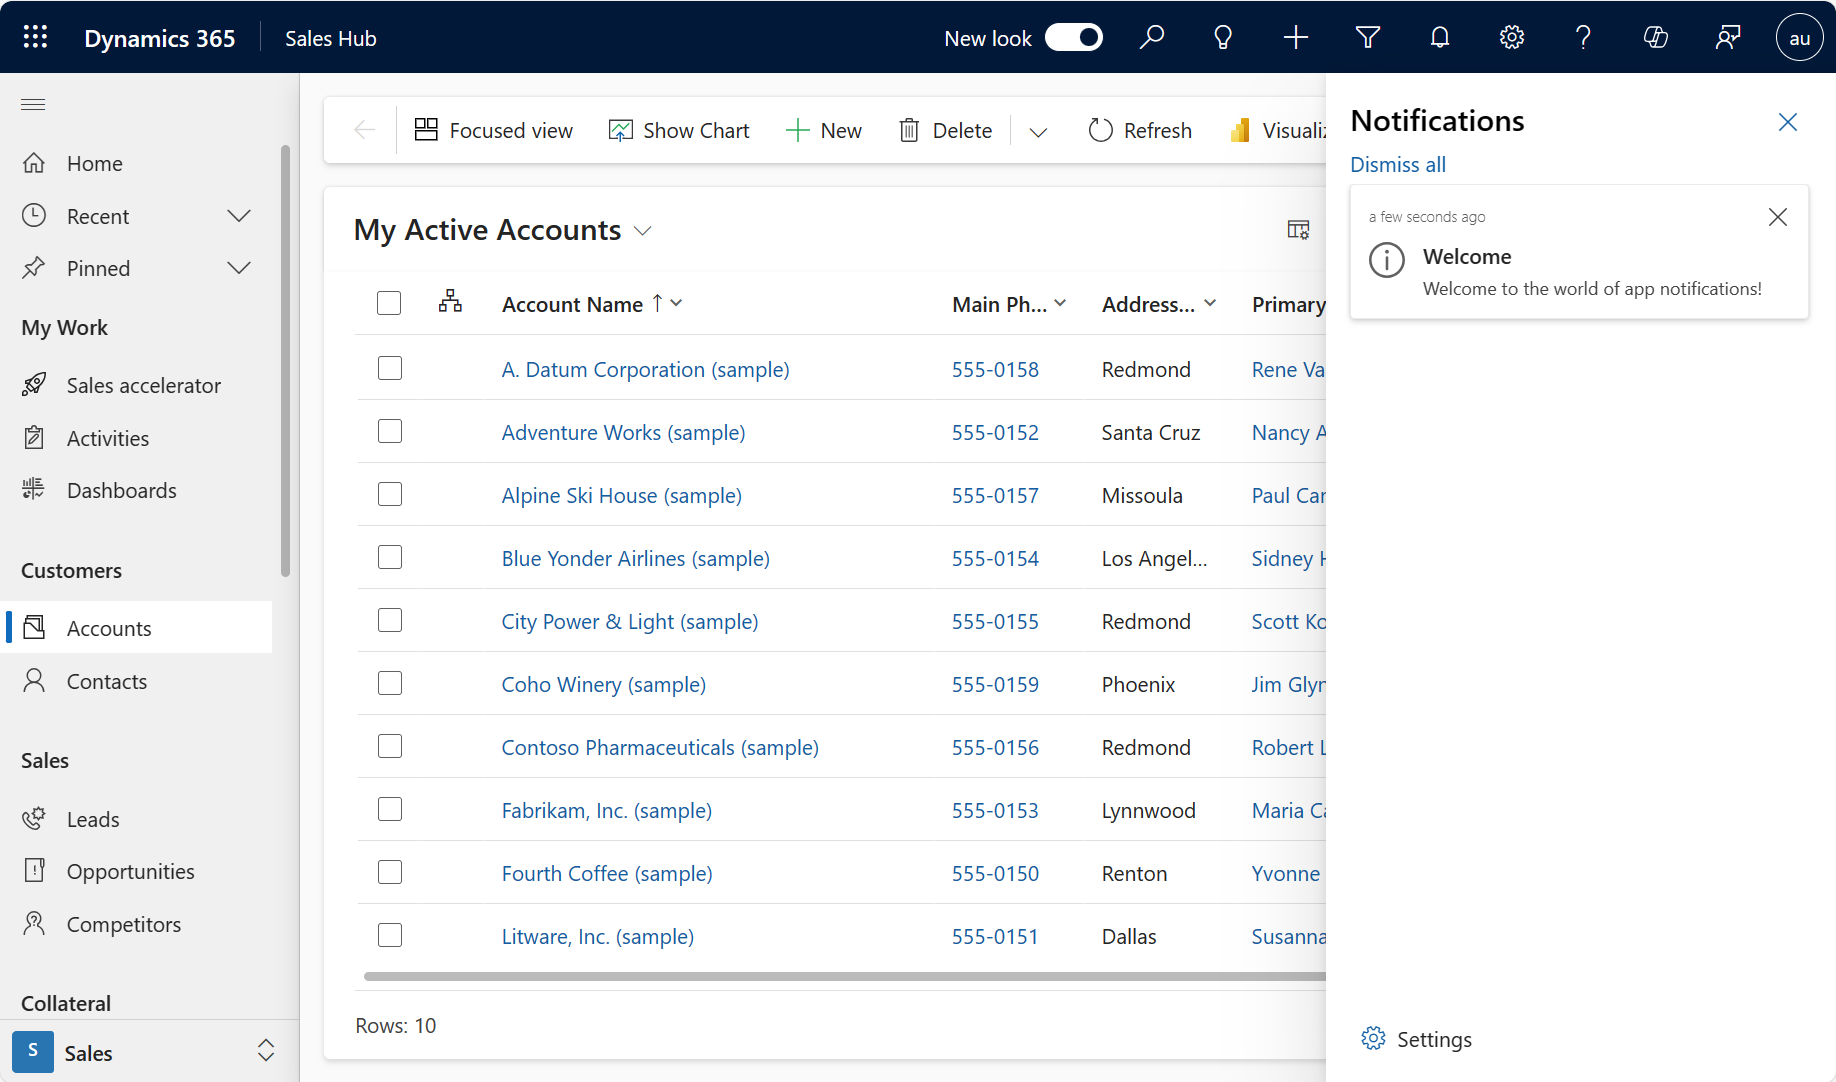Open the help question mark icon
Image resolution: width=1836 pixels, height=1082 pixels.
[1583, 38]
